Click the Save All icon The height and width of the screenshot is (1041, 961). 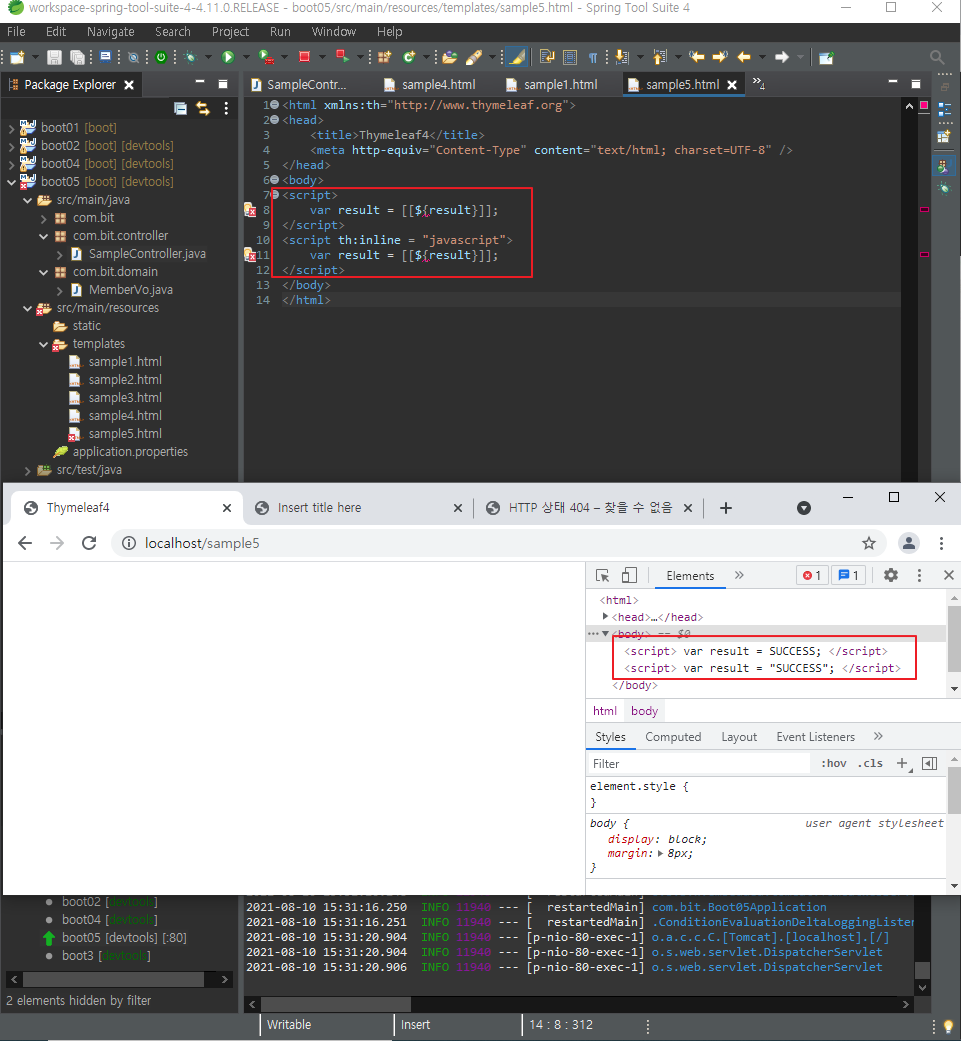coord(77,57)
